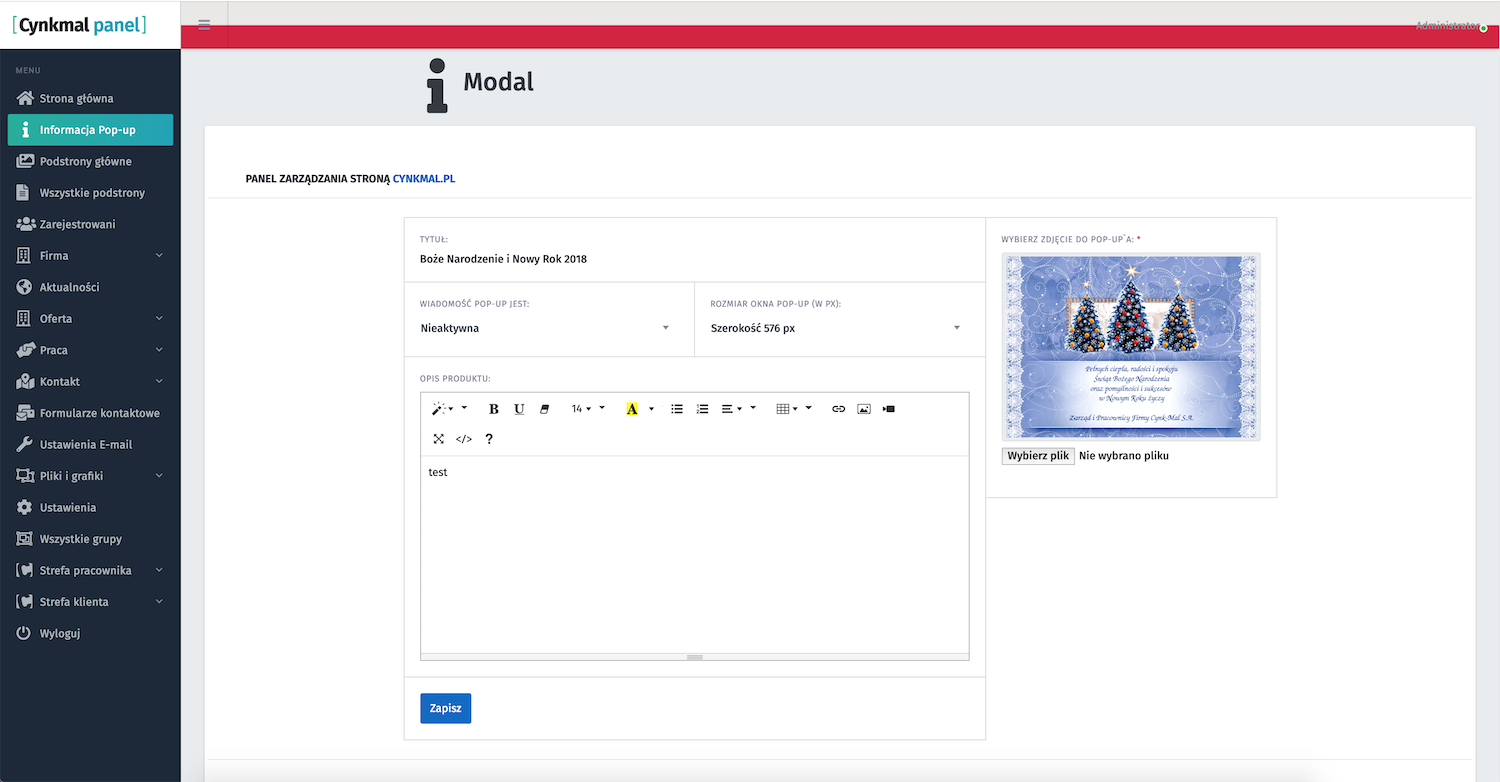Screen dimensions: 1500x782
Task: Insert a numbered ordered list
Action: click(x=702, y=409)
